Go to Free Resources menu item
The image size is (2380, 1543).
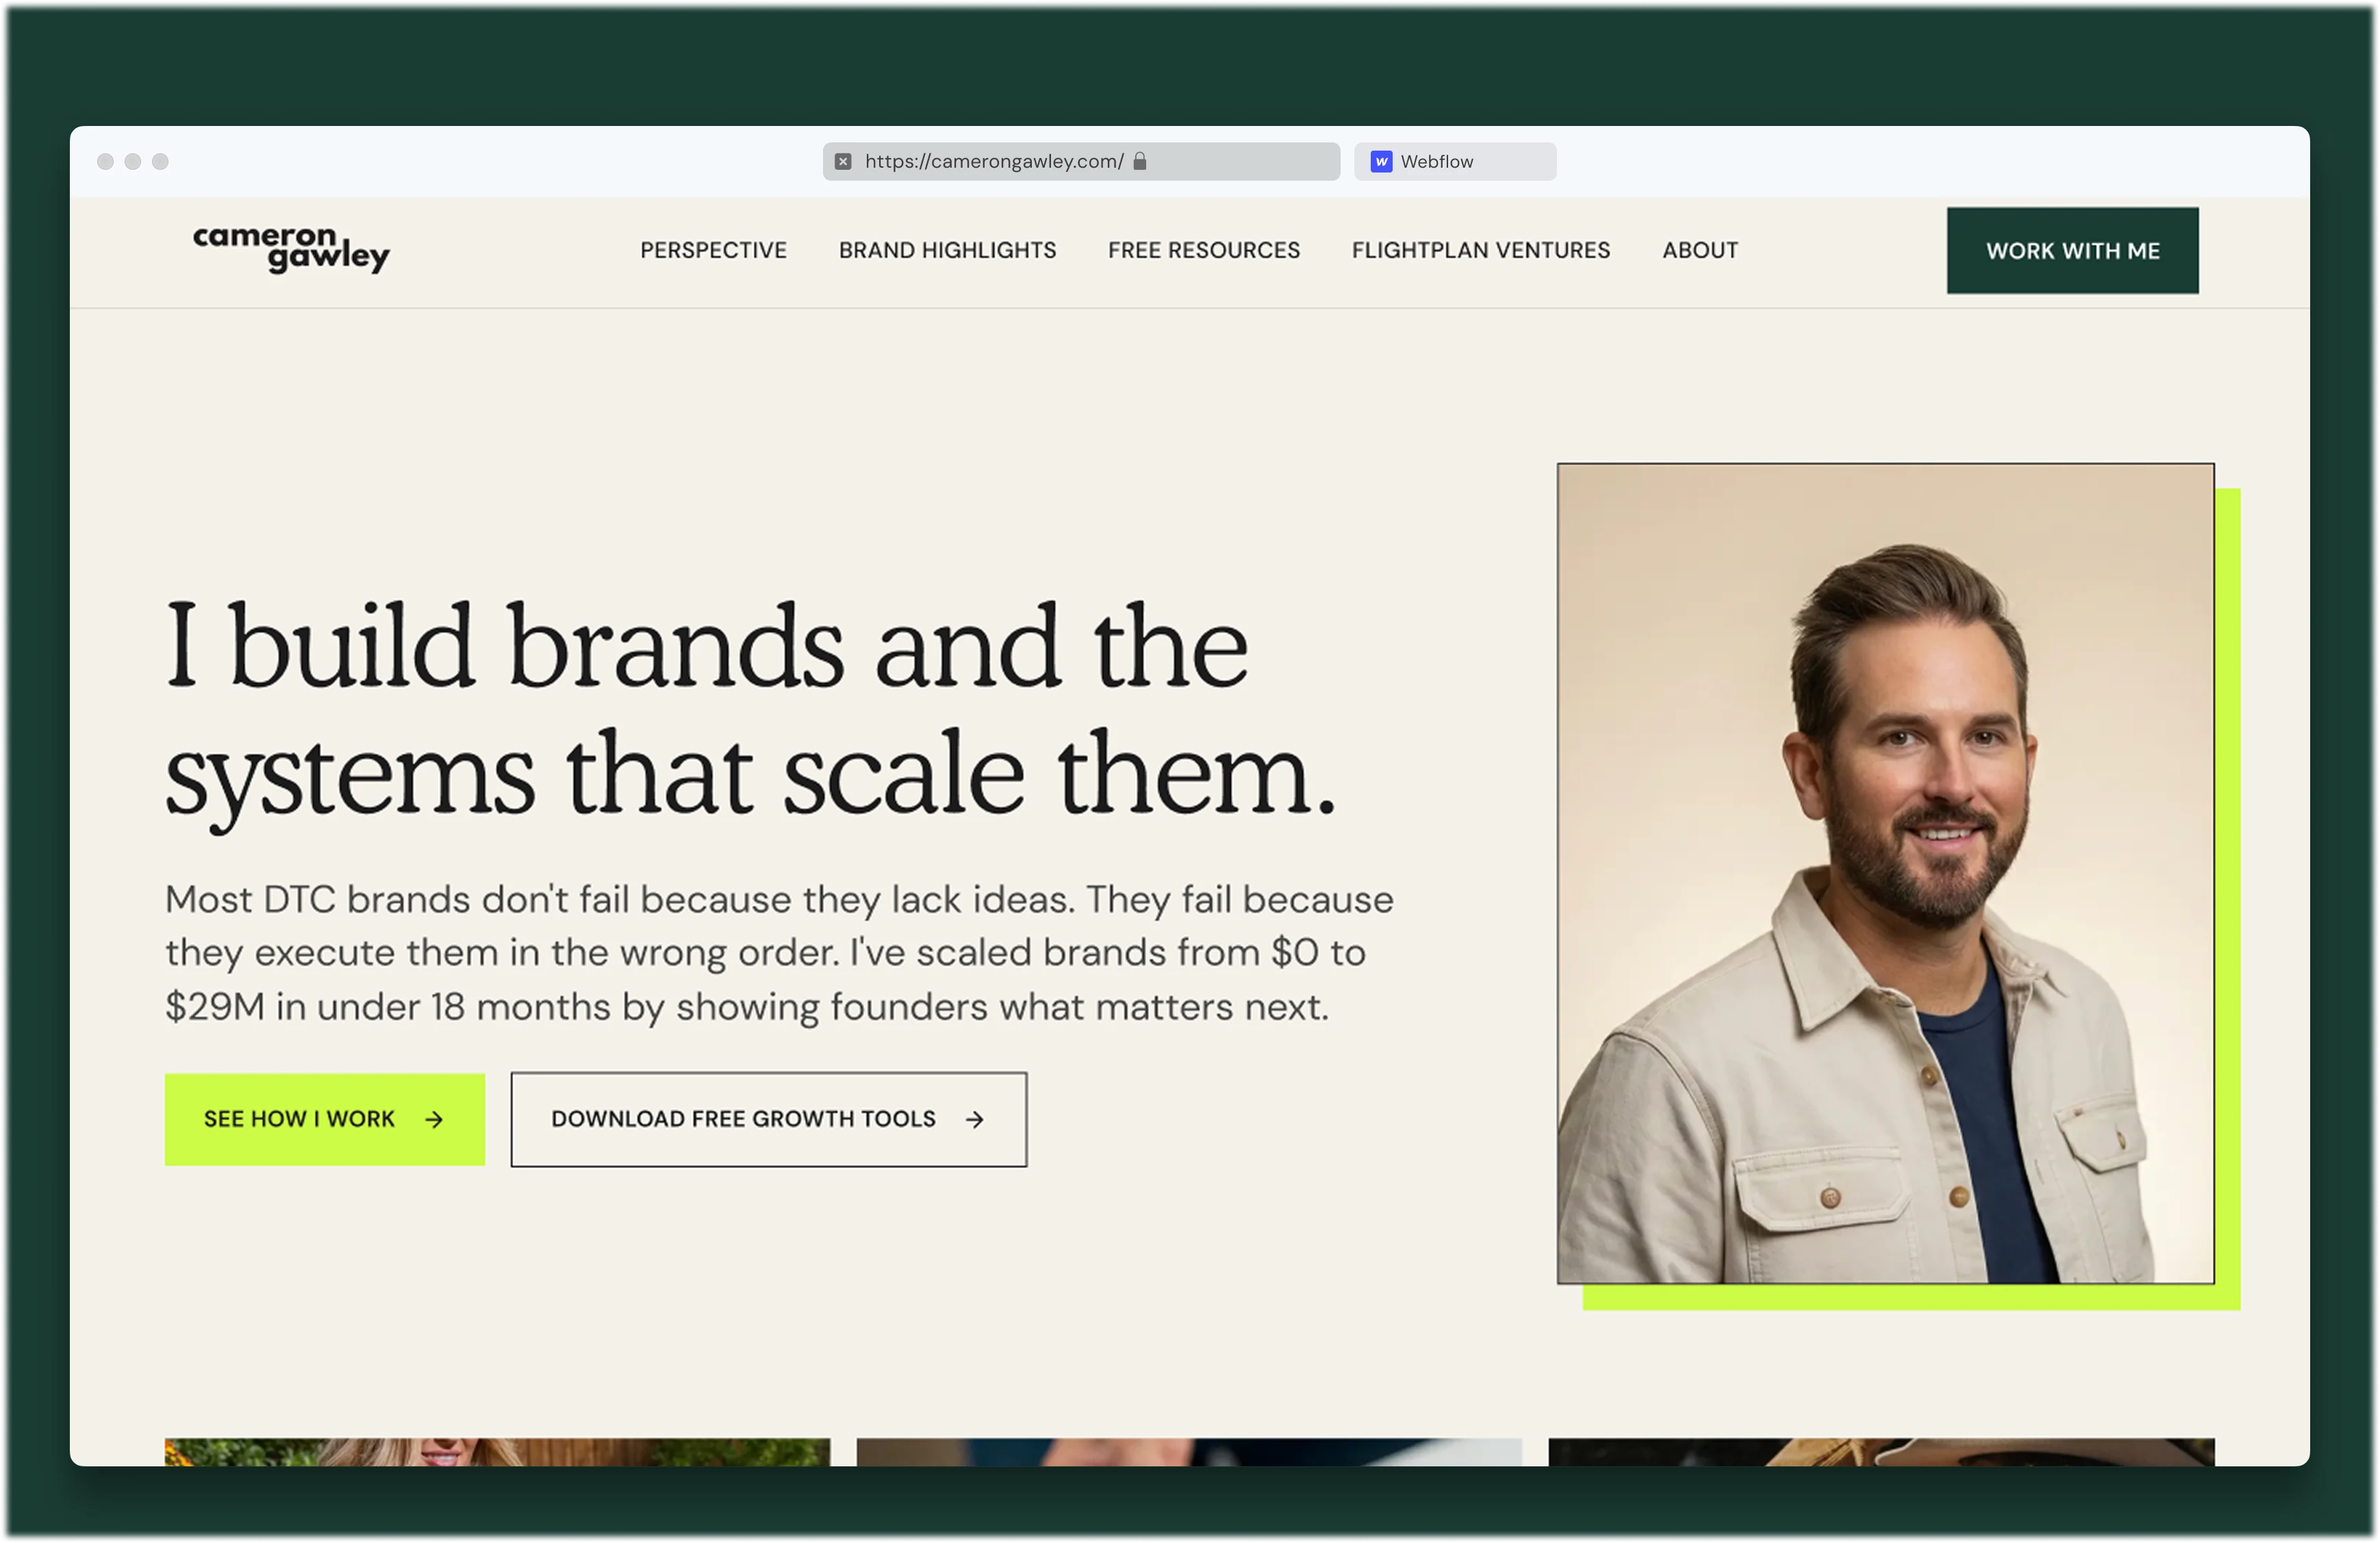point(1204,250)
